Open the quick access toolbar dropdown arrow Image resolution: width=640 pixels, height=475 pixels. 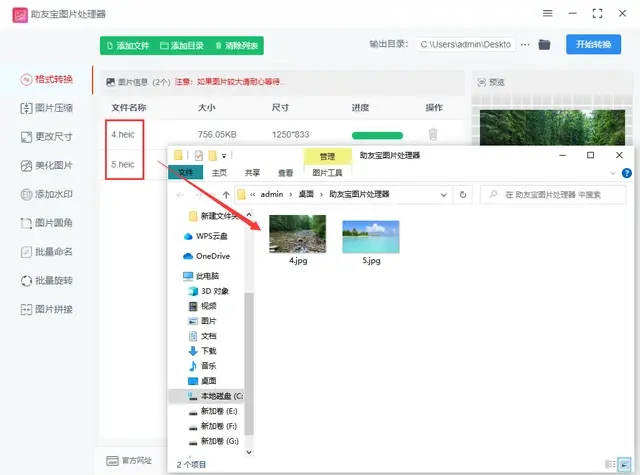pyautogui.click(x=224, y=156)
